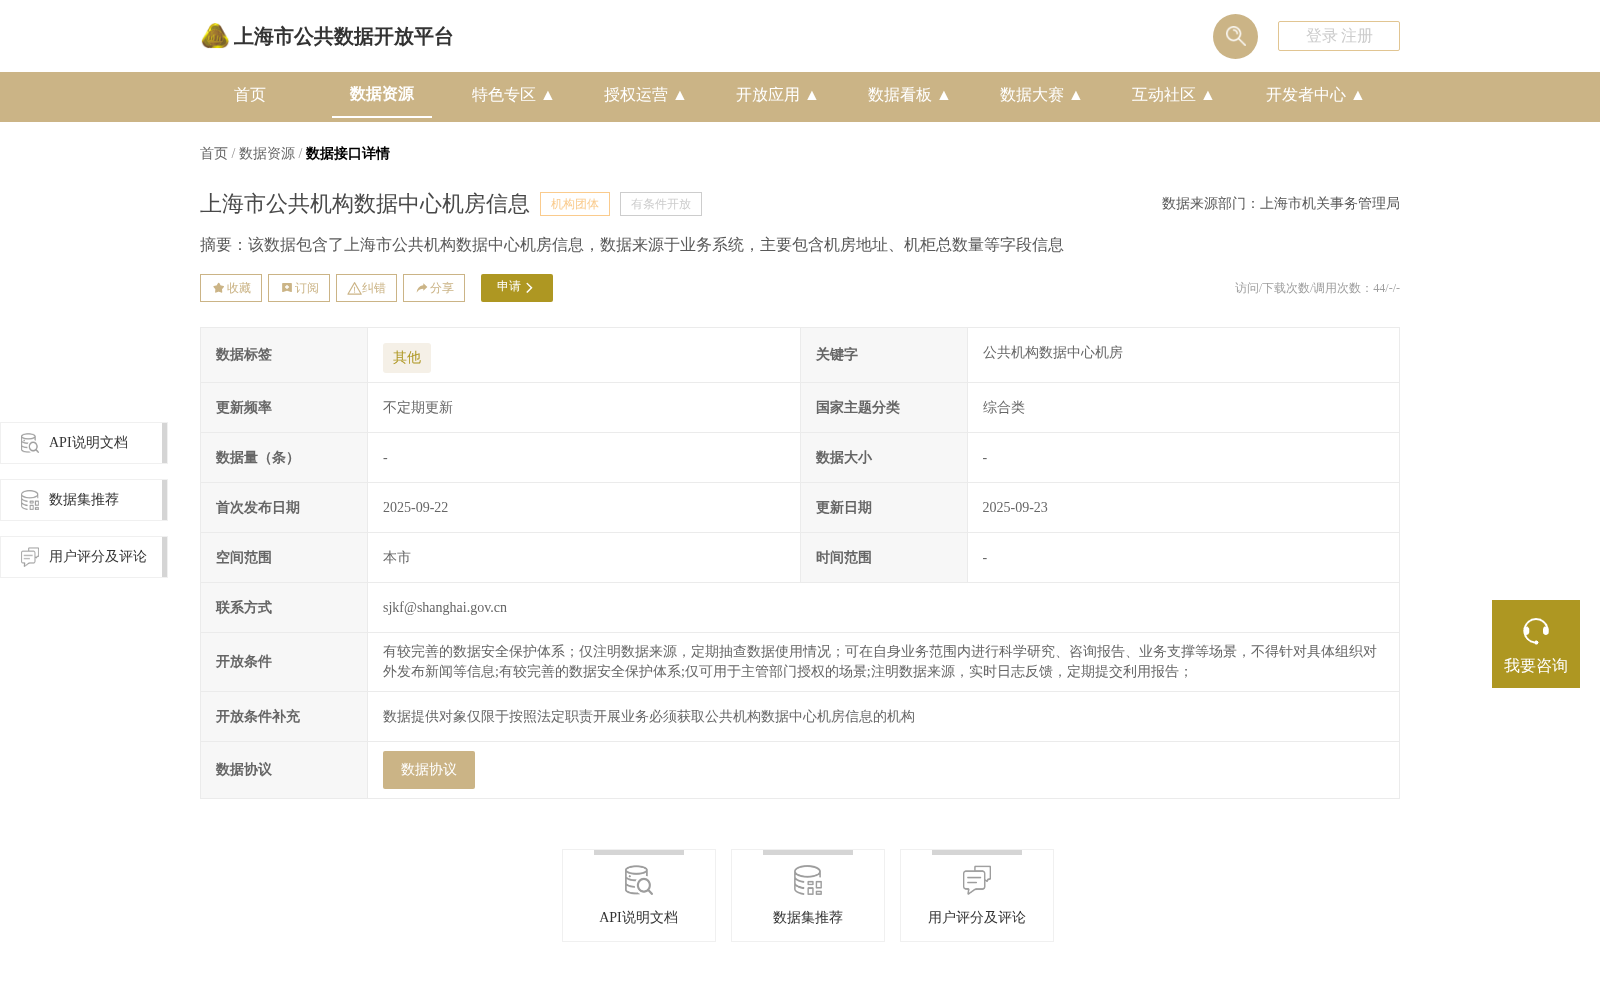The width and height of the screenshot is (1600, 1000).
Task: Expand the 数据大赛 menu arrow
Action: (1076, 95)
